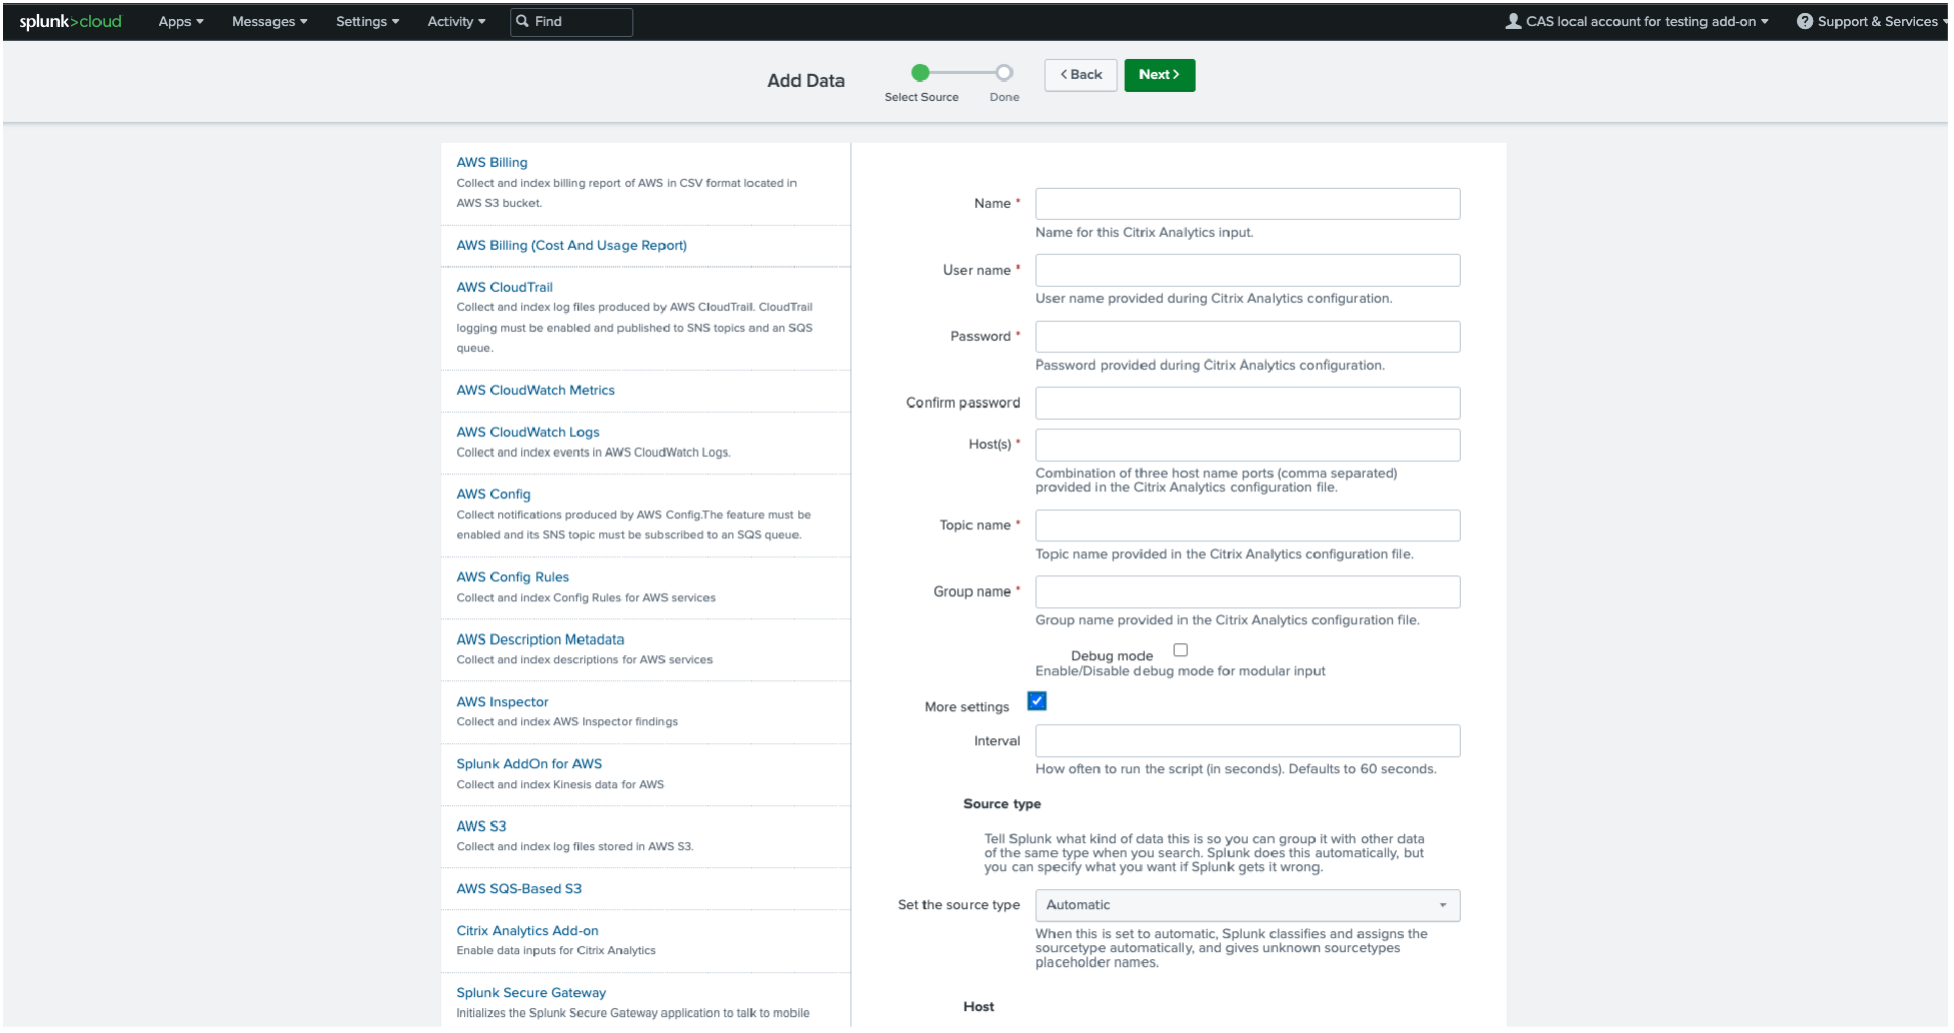Click the Done step indicator circle
1954x1033 pixels.
pyautogui.click(x=1004, y=72)
